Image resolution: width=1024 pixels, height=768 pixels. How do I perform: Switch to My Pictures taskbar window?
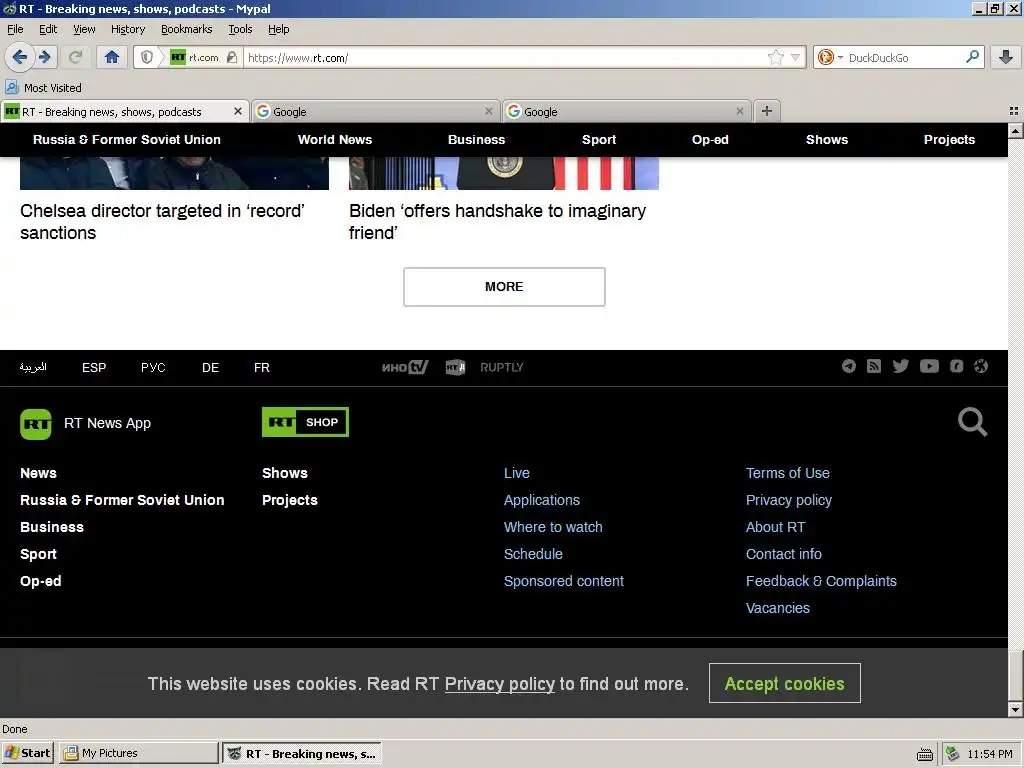tap(138, 753)
